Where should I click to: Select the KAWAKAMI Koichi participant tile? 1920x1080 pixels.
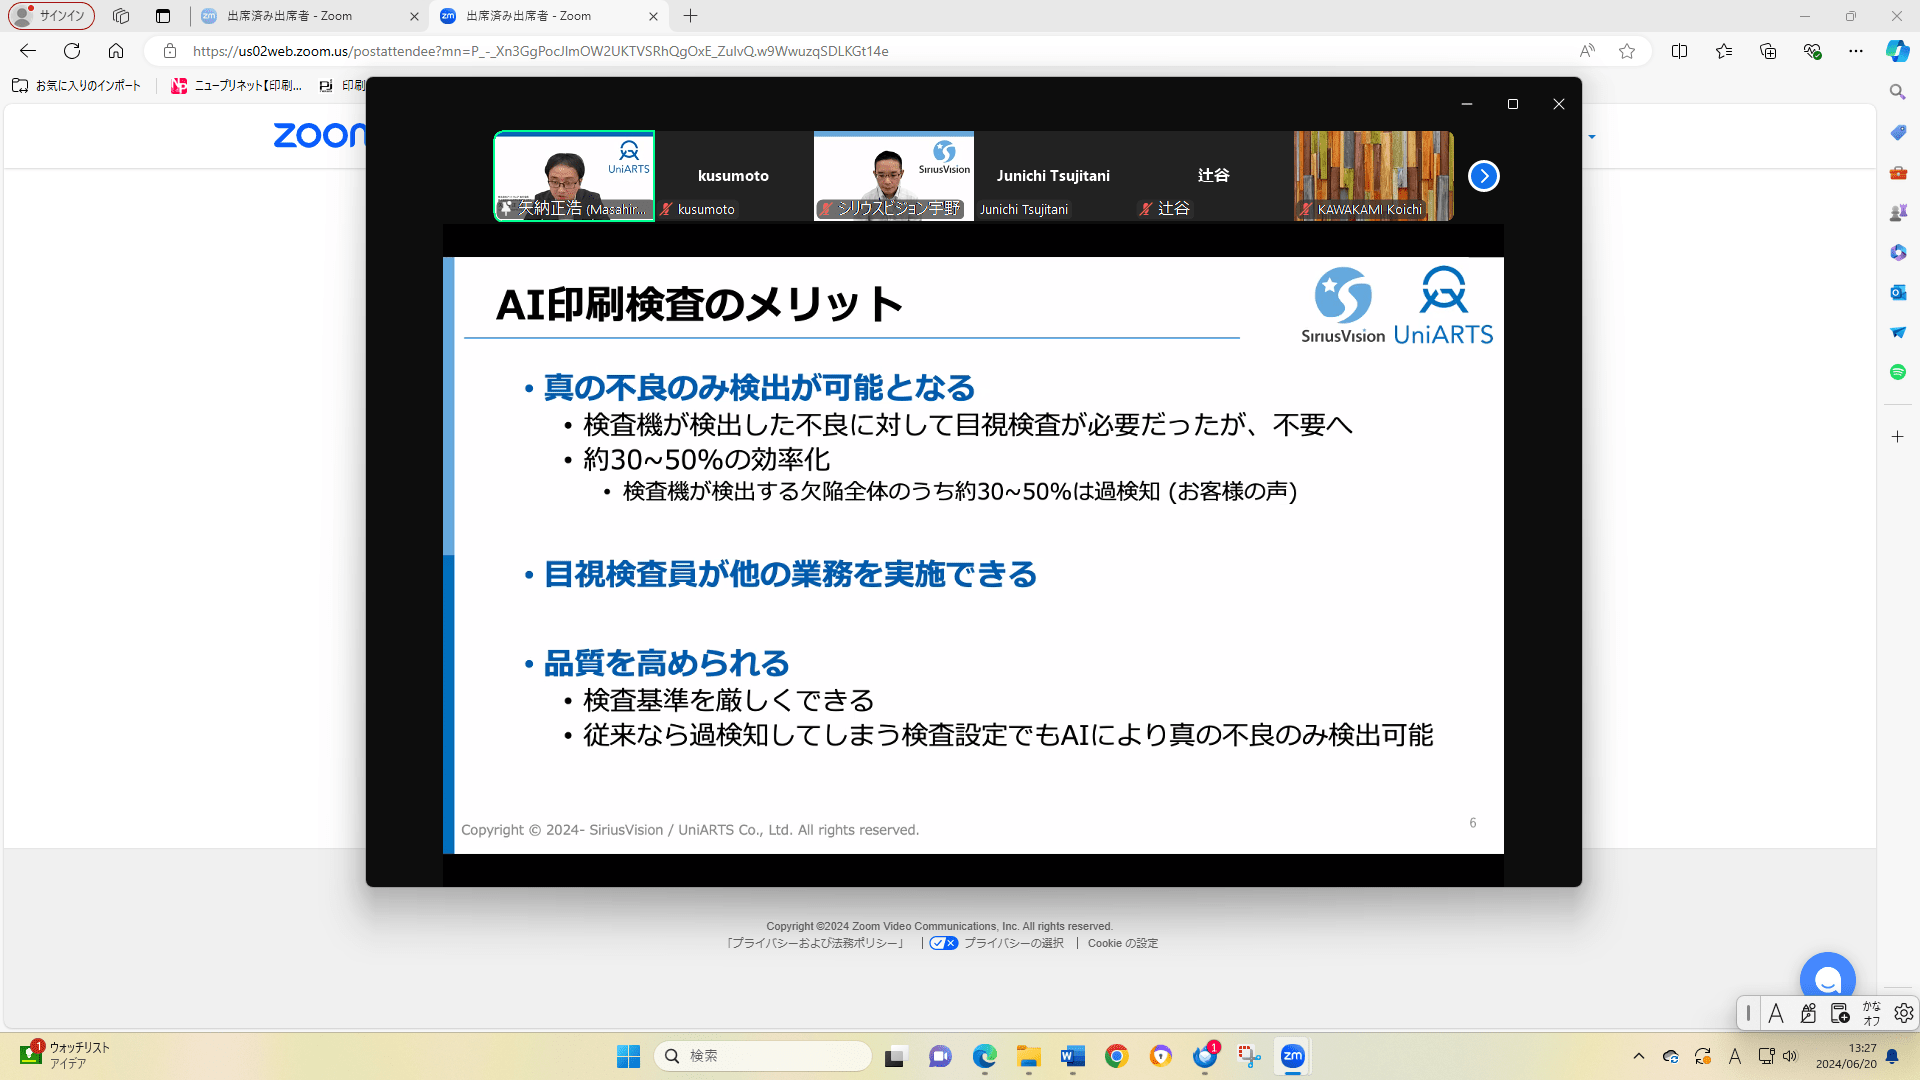(1374, 176)
